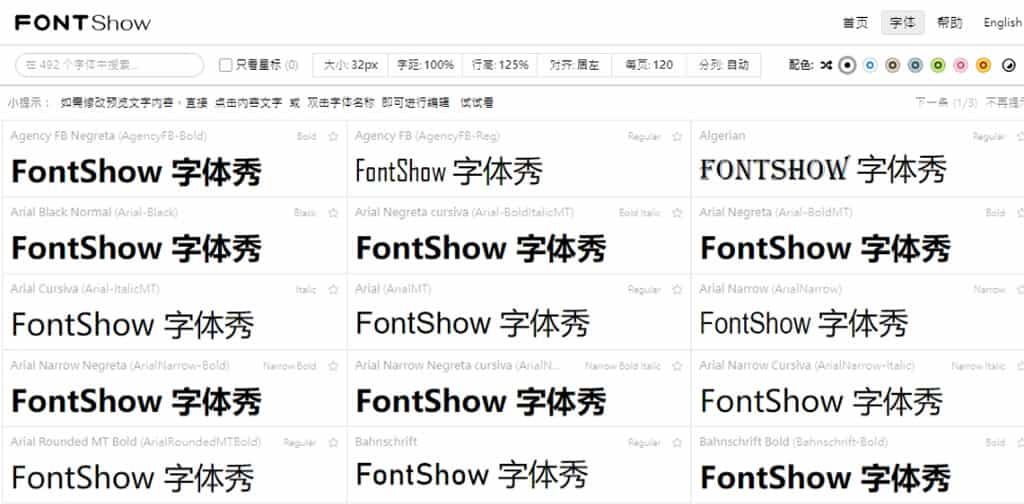1024x504 pixels.
Task: Select the orange color scheme swatch
Action: pos(984,65)
